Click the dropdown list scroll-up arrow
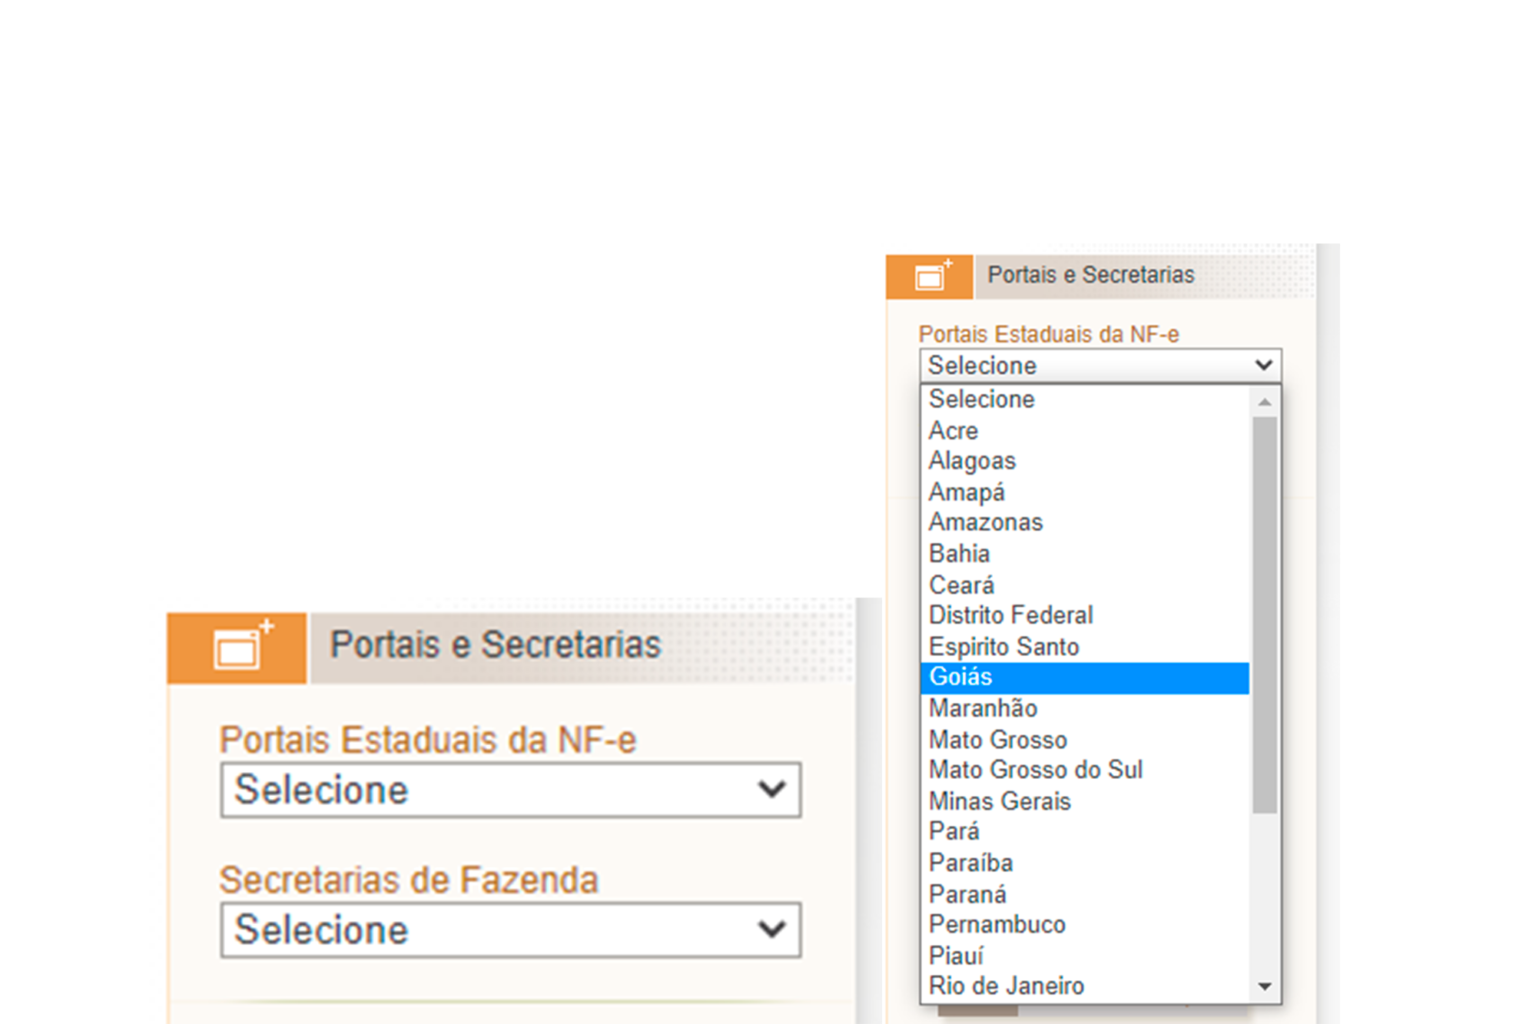1536x1024 pixels. coord(1265,402)
